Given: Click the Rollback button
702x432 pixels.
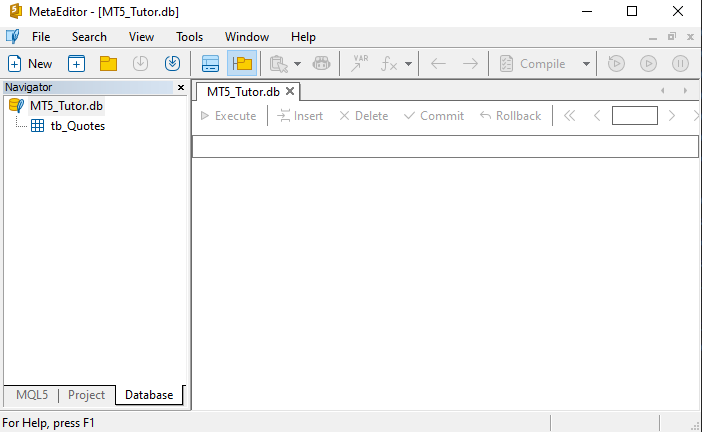Looking at the screenshot, I should pos(510,116).
